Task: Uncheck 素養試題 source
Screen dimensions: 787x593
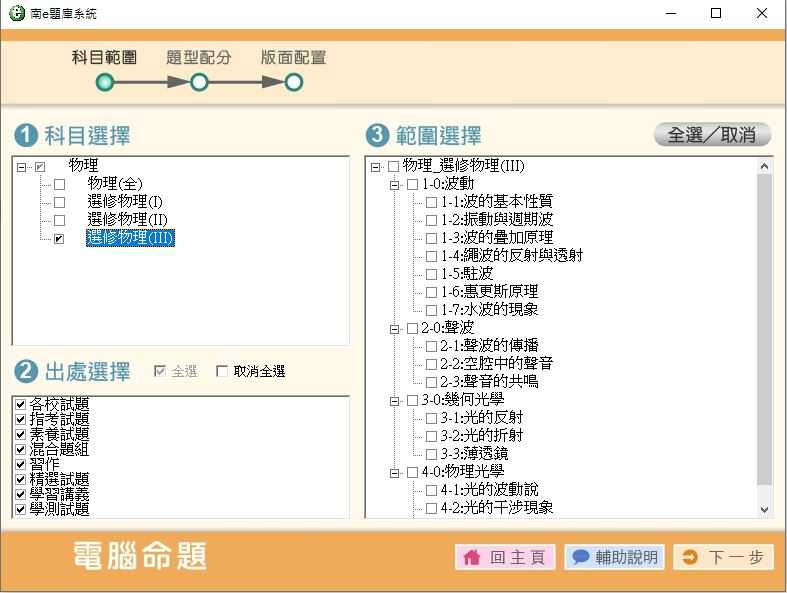Action: coord(20,434)
